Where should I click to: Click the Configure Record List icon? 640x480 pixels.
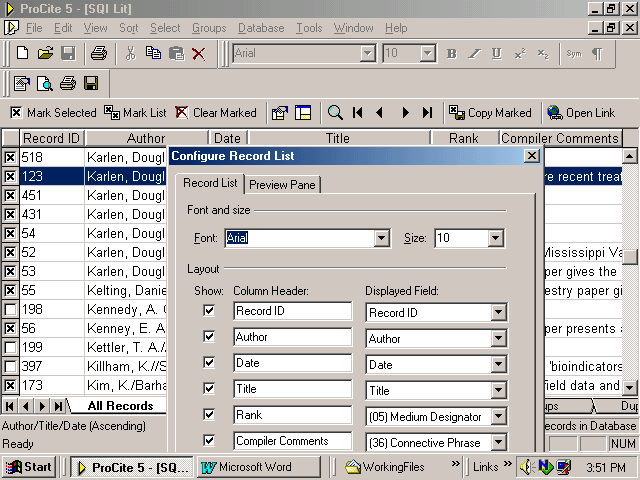click(280, 113)
